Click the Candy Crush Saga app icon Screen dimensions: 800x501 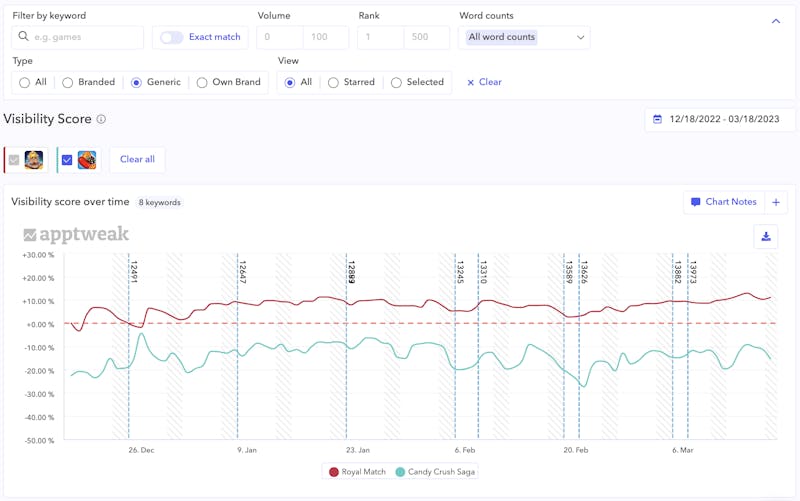[x=87, y=160]
